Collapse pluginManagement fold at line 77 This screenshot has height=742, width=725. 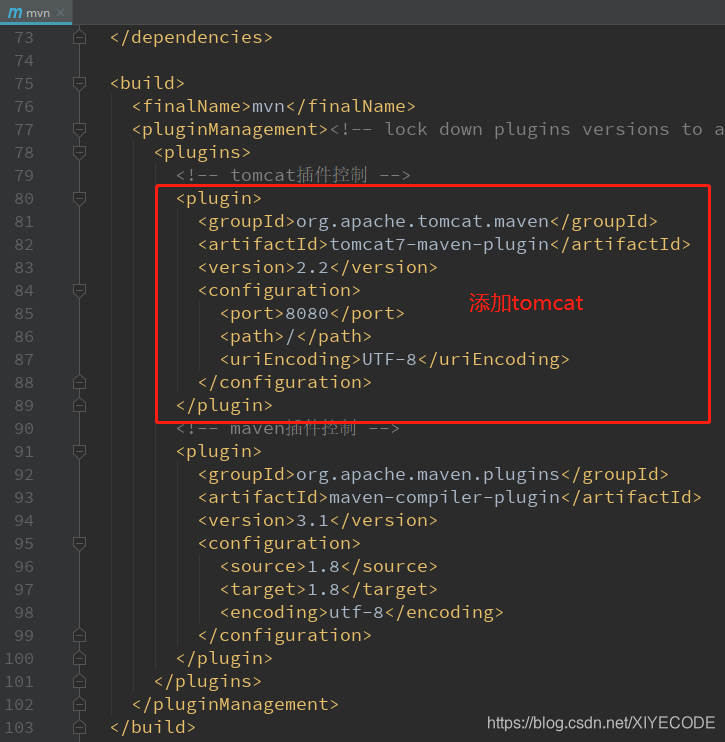(x=80, y=129)
